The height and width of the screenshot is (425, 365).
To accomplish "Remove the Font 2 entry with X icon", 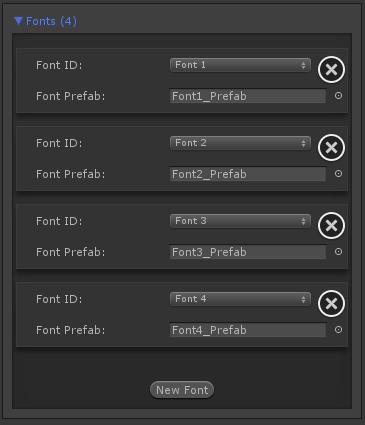I will pyautogui.click(x=331, y=148).
